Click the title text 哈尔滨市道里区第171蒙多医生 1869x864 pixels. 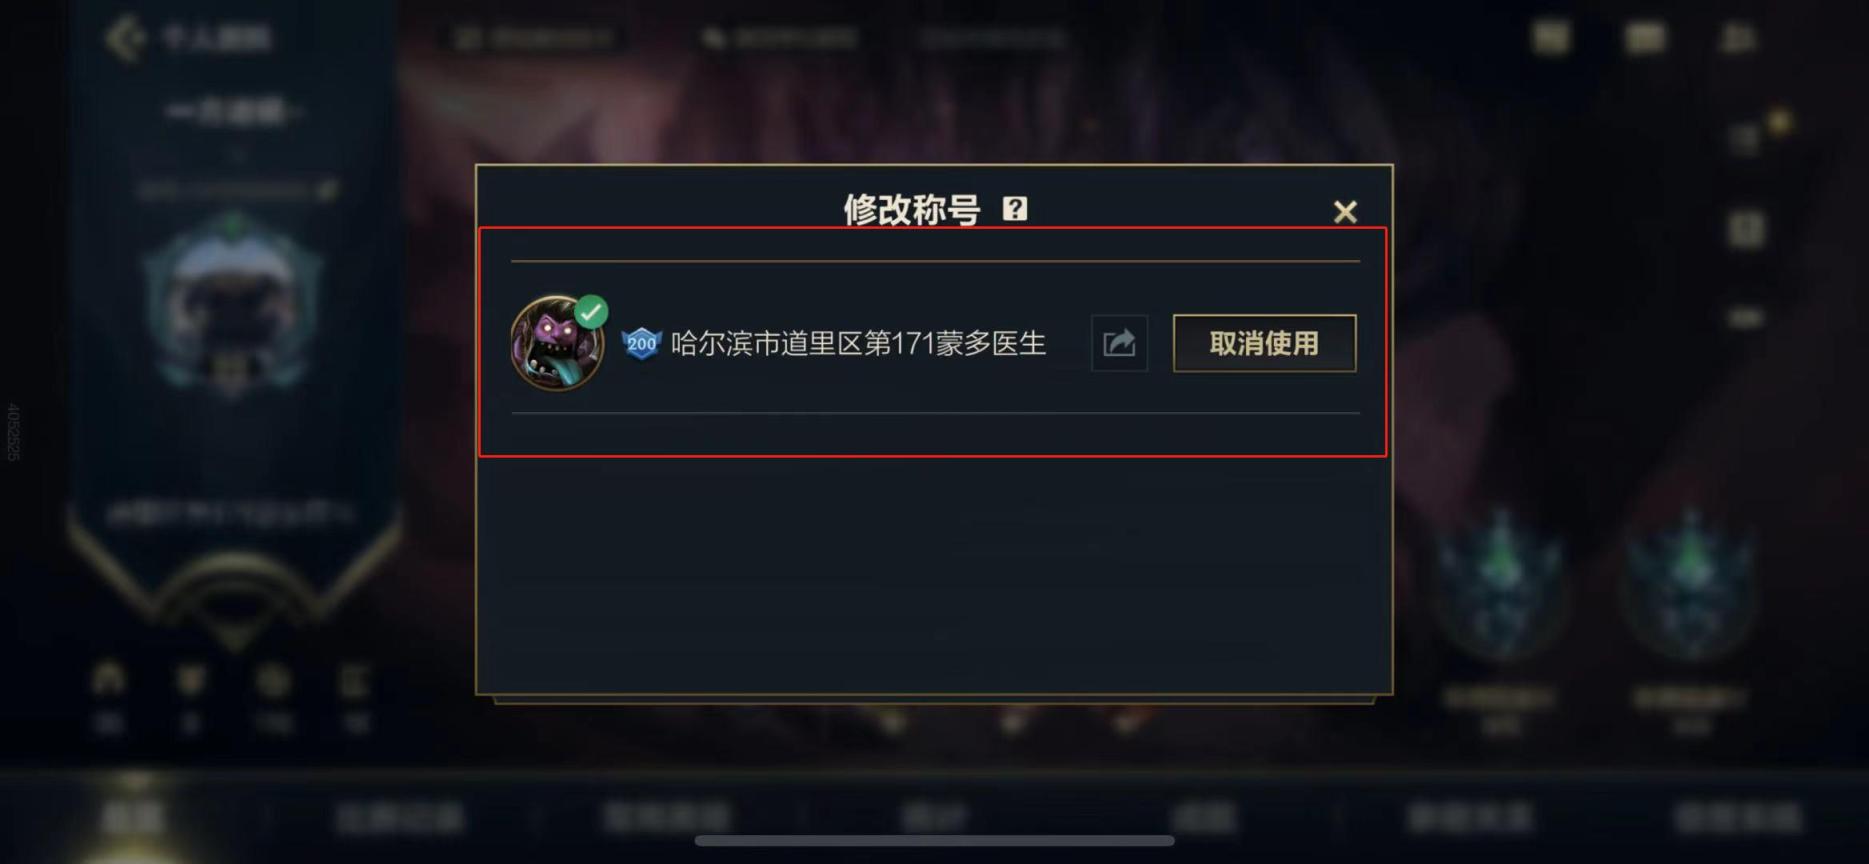point(858,344)
